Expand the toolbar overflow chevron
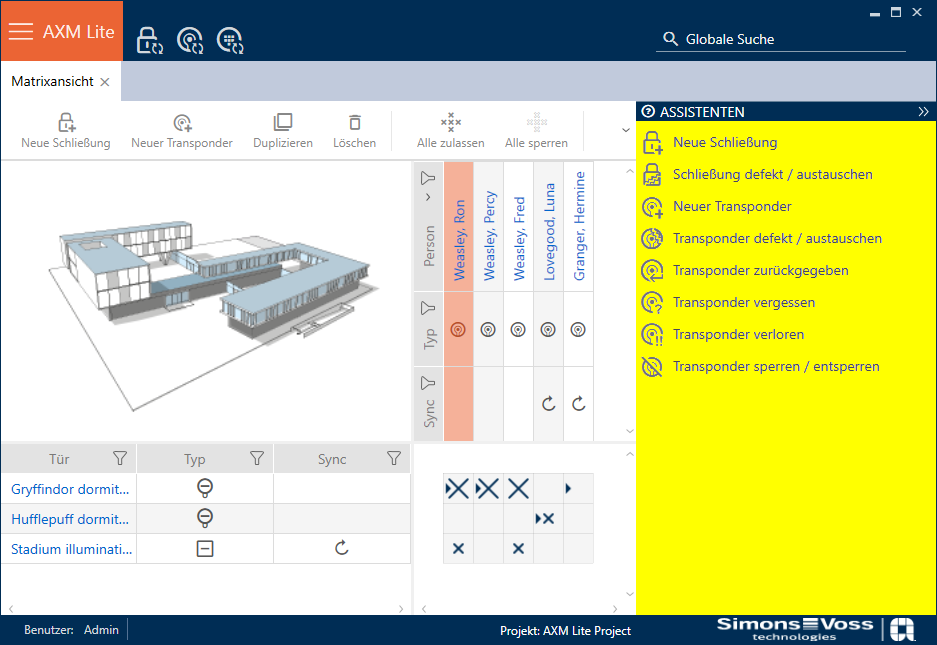The height and width of the screenshot is (645, 937). (x=626, y=130)
